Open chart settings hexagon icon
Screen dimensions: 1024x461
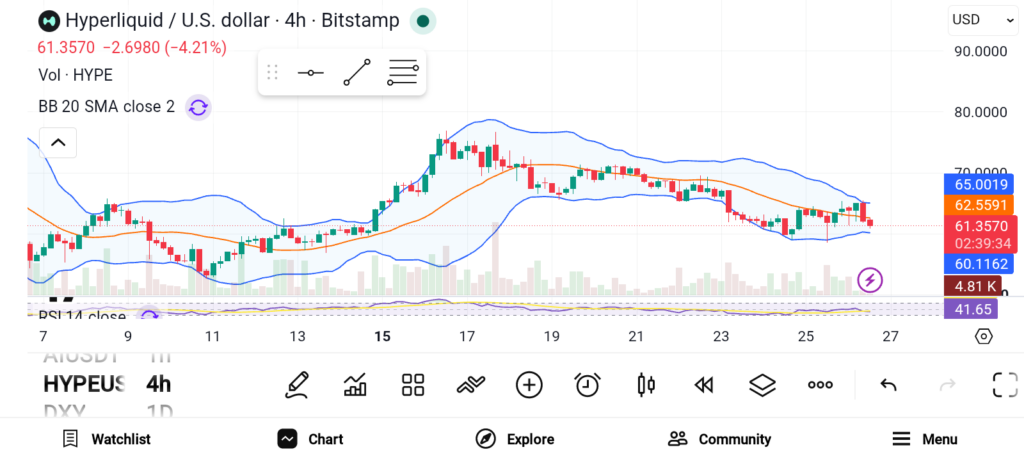click(984, 336)
